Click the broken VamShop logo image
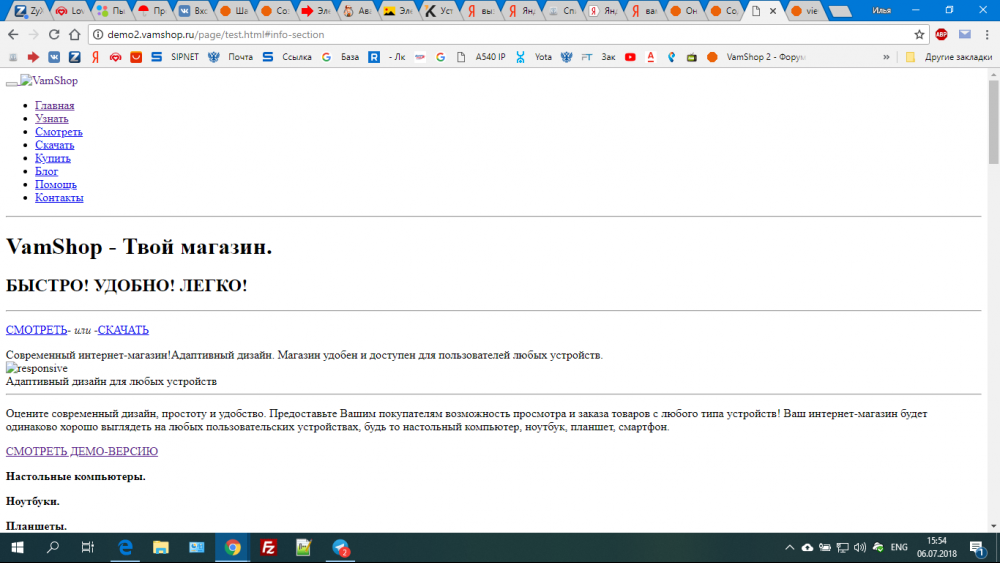The height and width of the screenshot is (563, 1000). [x=49, y=80]
